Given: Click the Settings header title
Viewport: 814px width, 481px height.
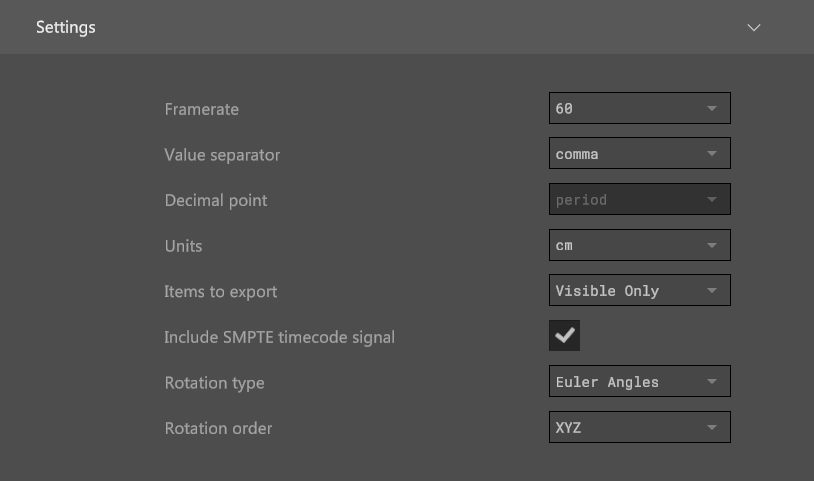Looking at the screenshot, I should [x=66, y=27].
